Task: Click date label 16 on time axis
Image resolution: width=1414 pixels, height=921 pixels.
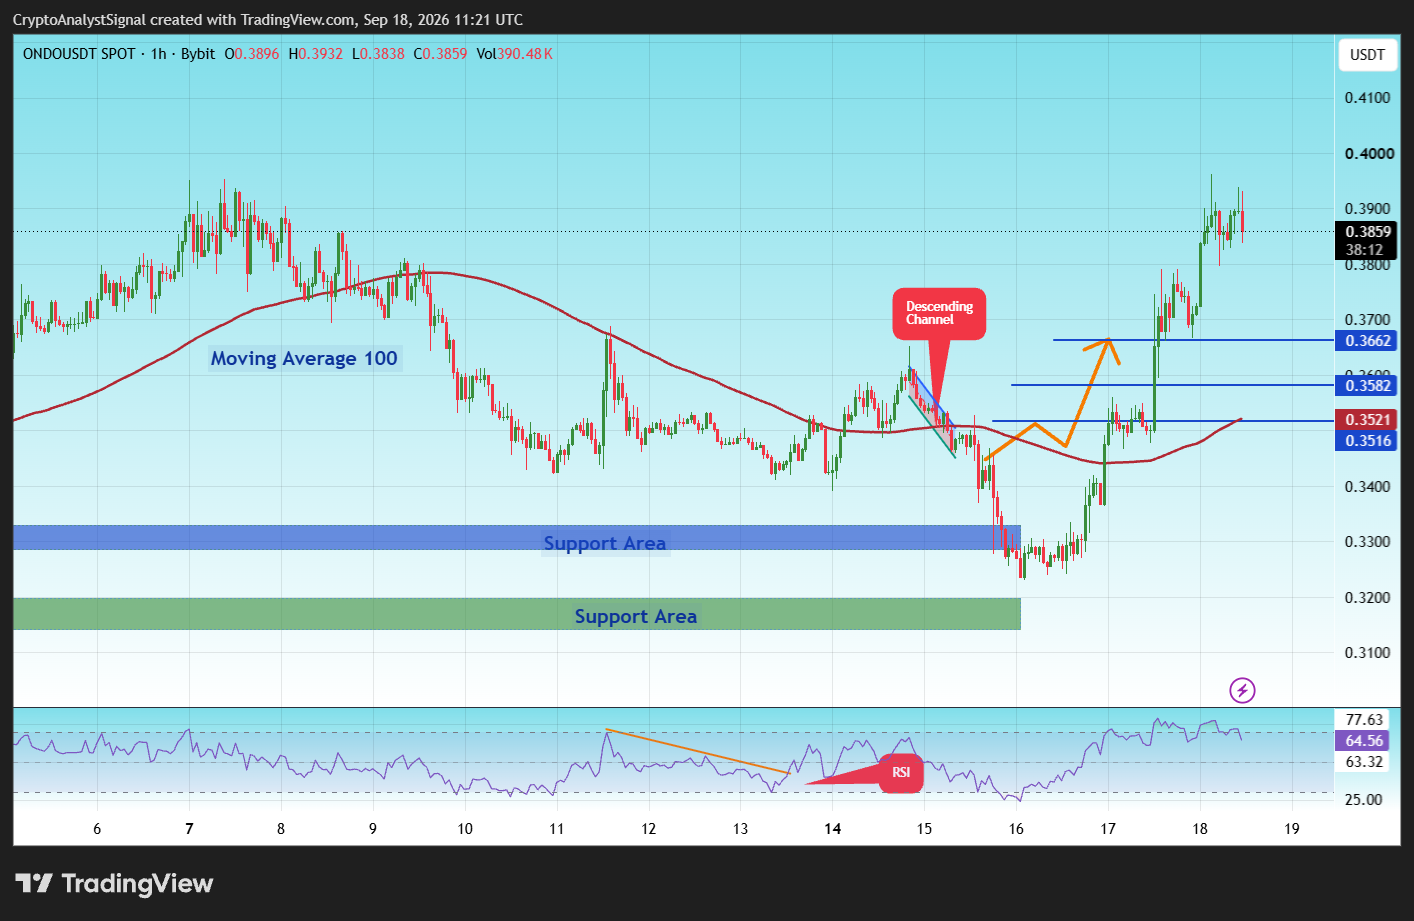Action: (1016, 829)
